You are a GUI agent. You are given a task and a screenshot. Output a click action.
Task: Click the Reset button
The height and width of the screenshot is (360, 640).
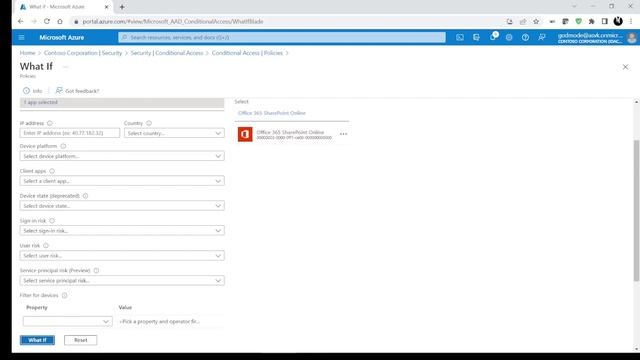[x=80, y=340]
